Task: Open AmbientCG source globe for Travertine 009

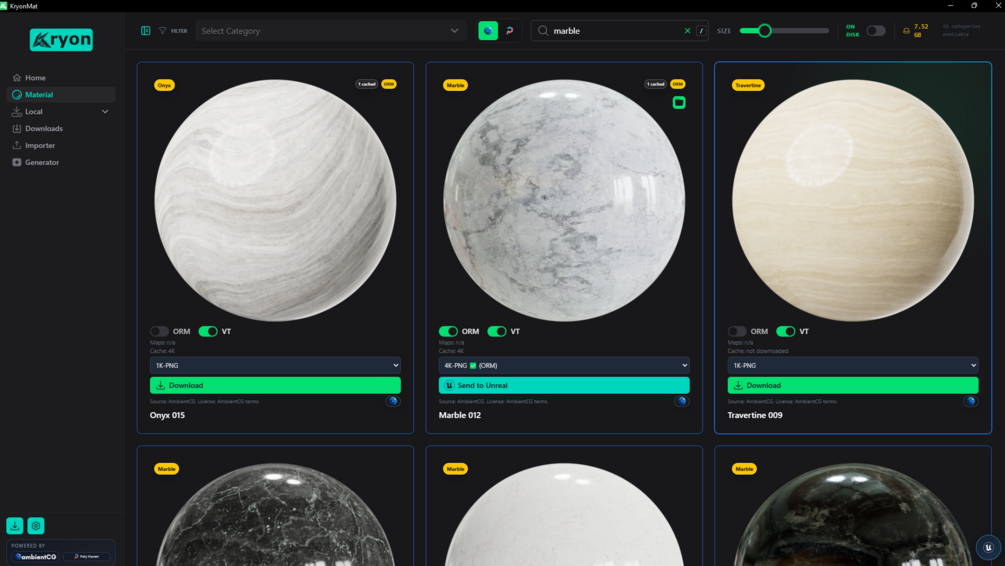Action: pos(970,401)
